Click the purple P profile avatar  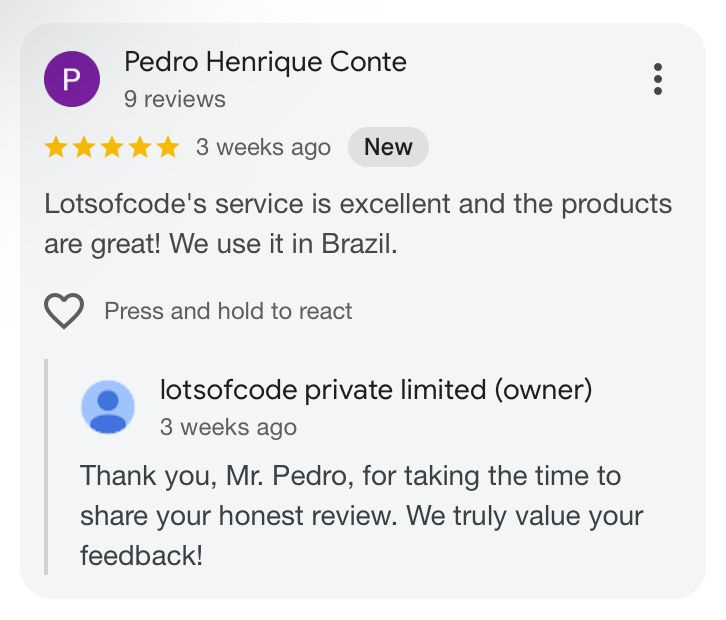[72, 79]
